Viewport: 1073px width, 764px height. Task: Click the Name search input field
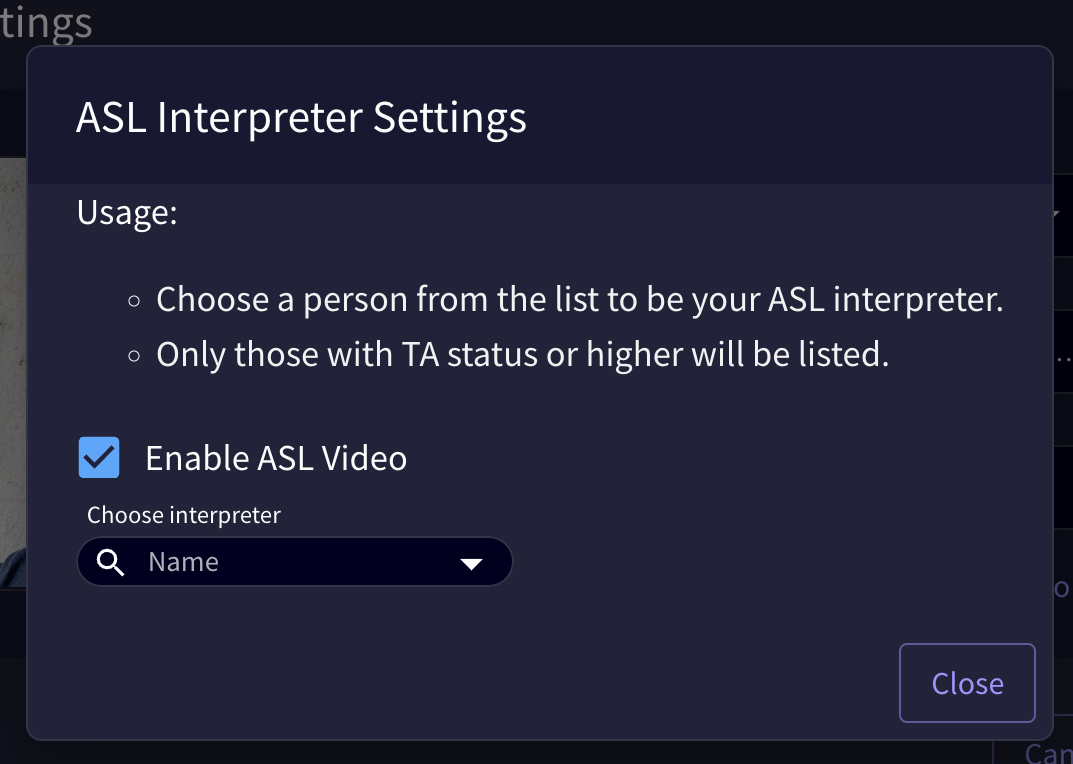tap(295, 561)
